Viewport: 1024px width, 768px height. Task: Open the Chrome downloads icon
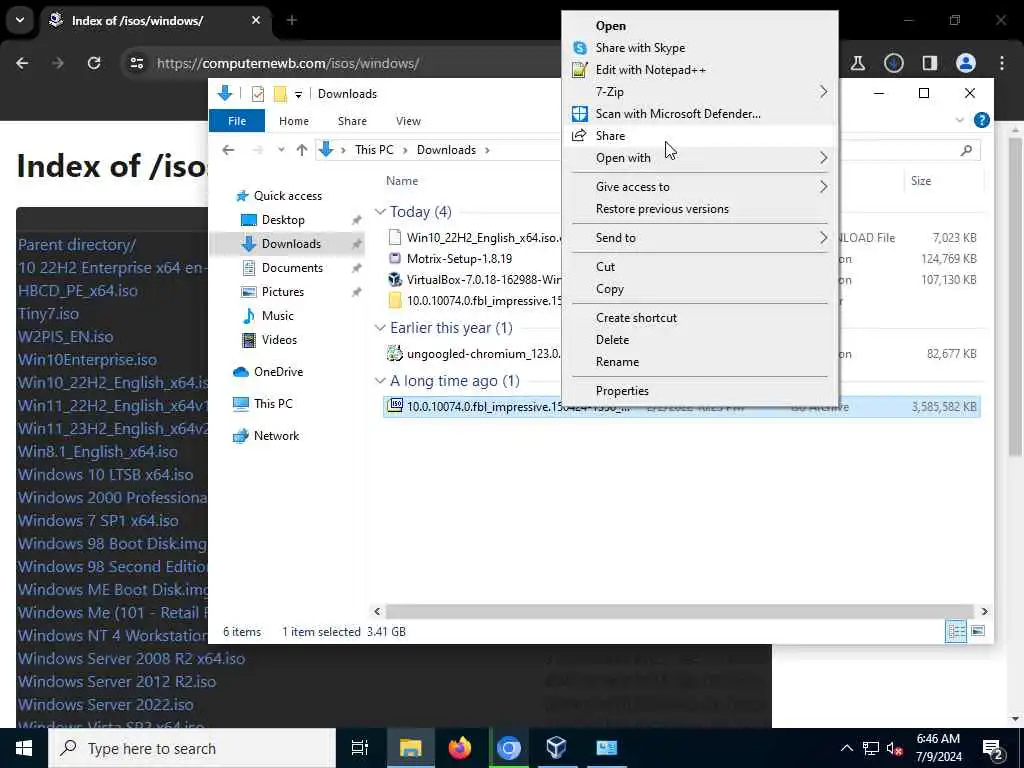(x=894, y=63)
